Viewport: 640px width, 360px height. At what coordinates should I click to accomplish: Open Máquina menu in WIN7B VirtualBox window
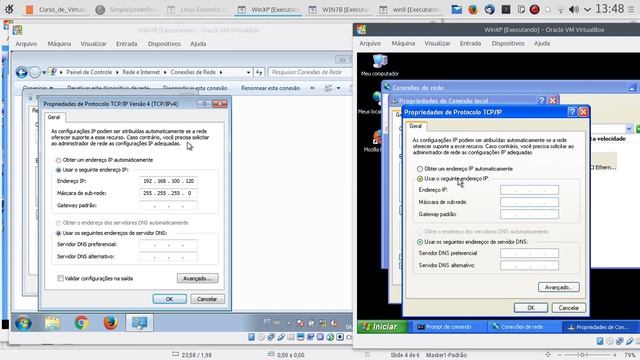point(59,44)
